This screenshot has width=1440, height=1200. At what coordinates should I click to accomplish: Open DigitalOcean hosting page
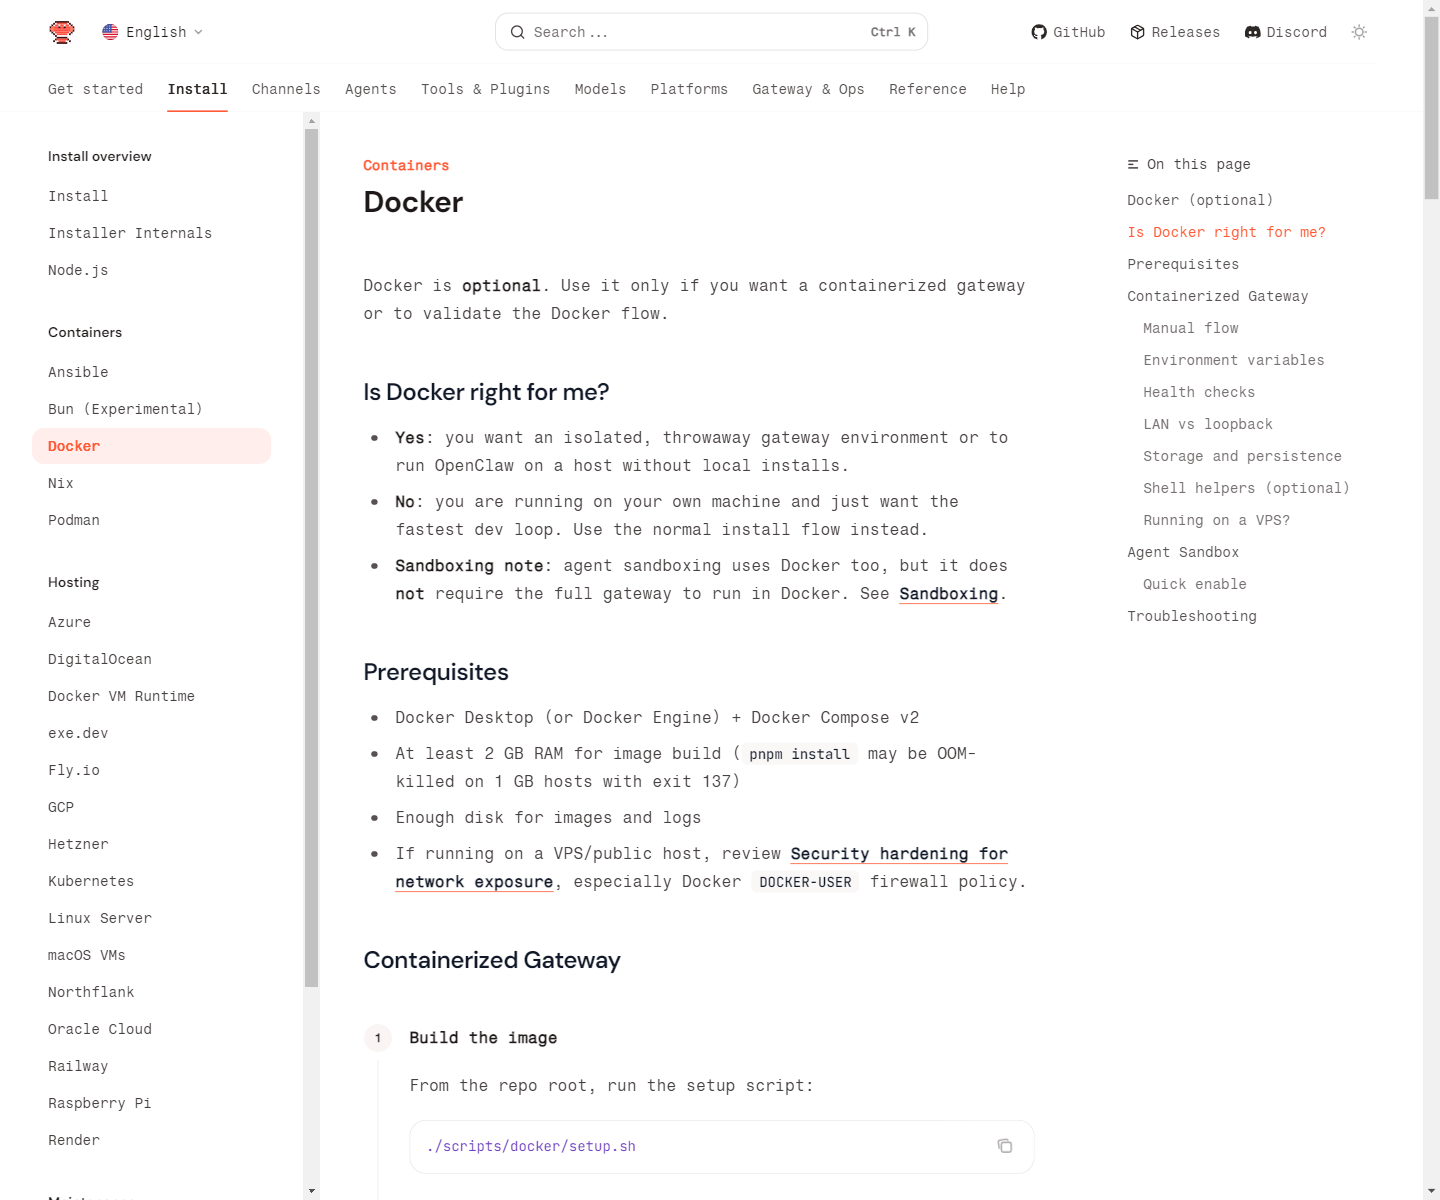[x=151, y=659]
